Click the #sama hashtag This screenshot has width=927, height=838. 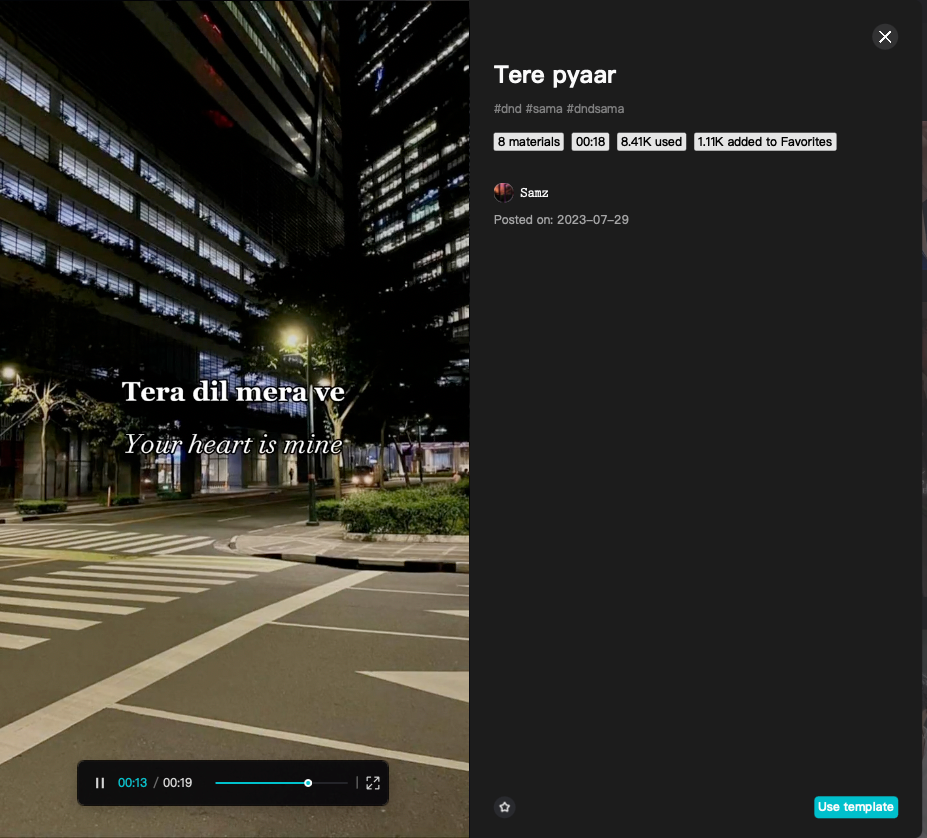(543, 109)
